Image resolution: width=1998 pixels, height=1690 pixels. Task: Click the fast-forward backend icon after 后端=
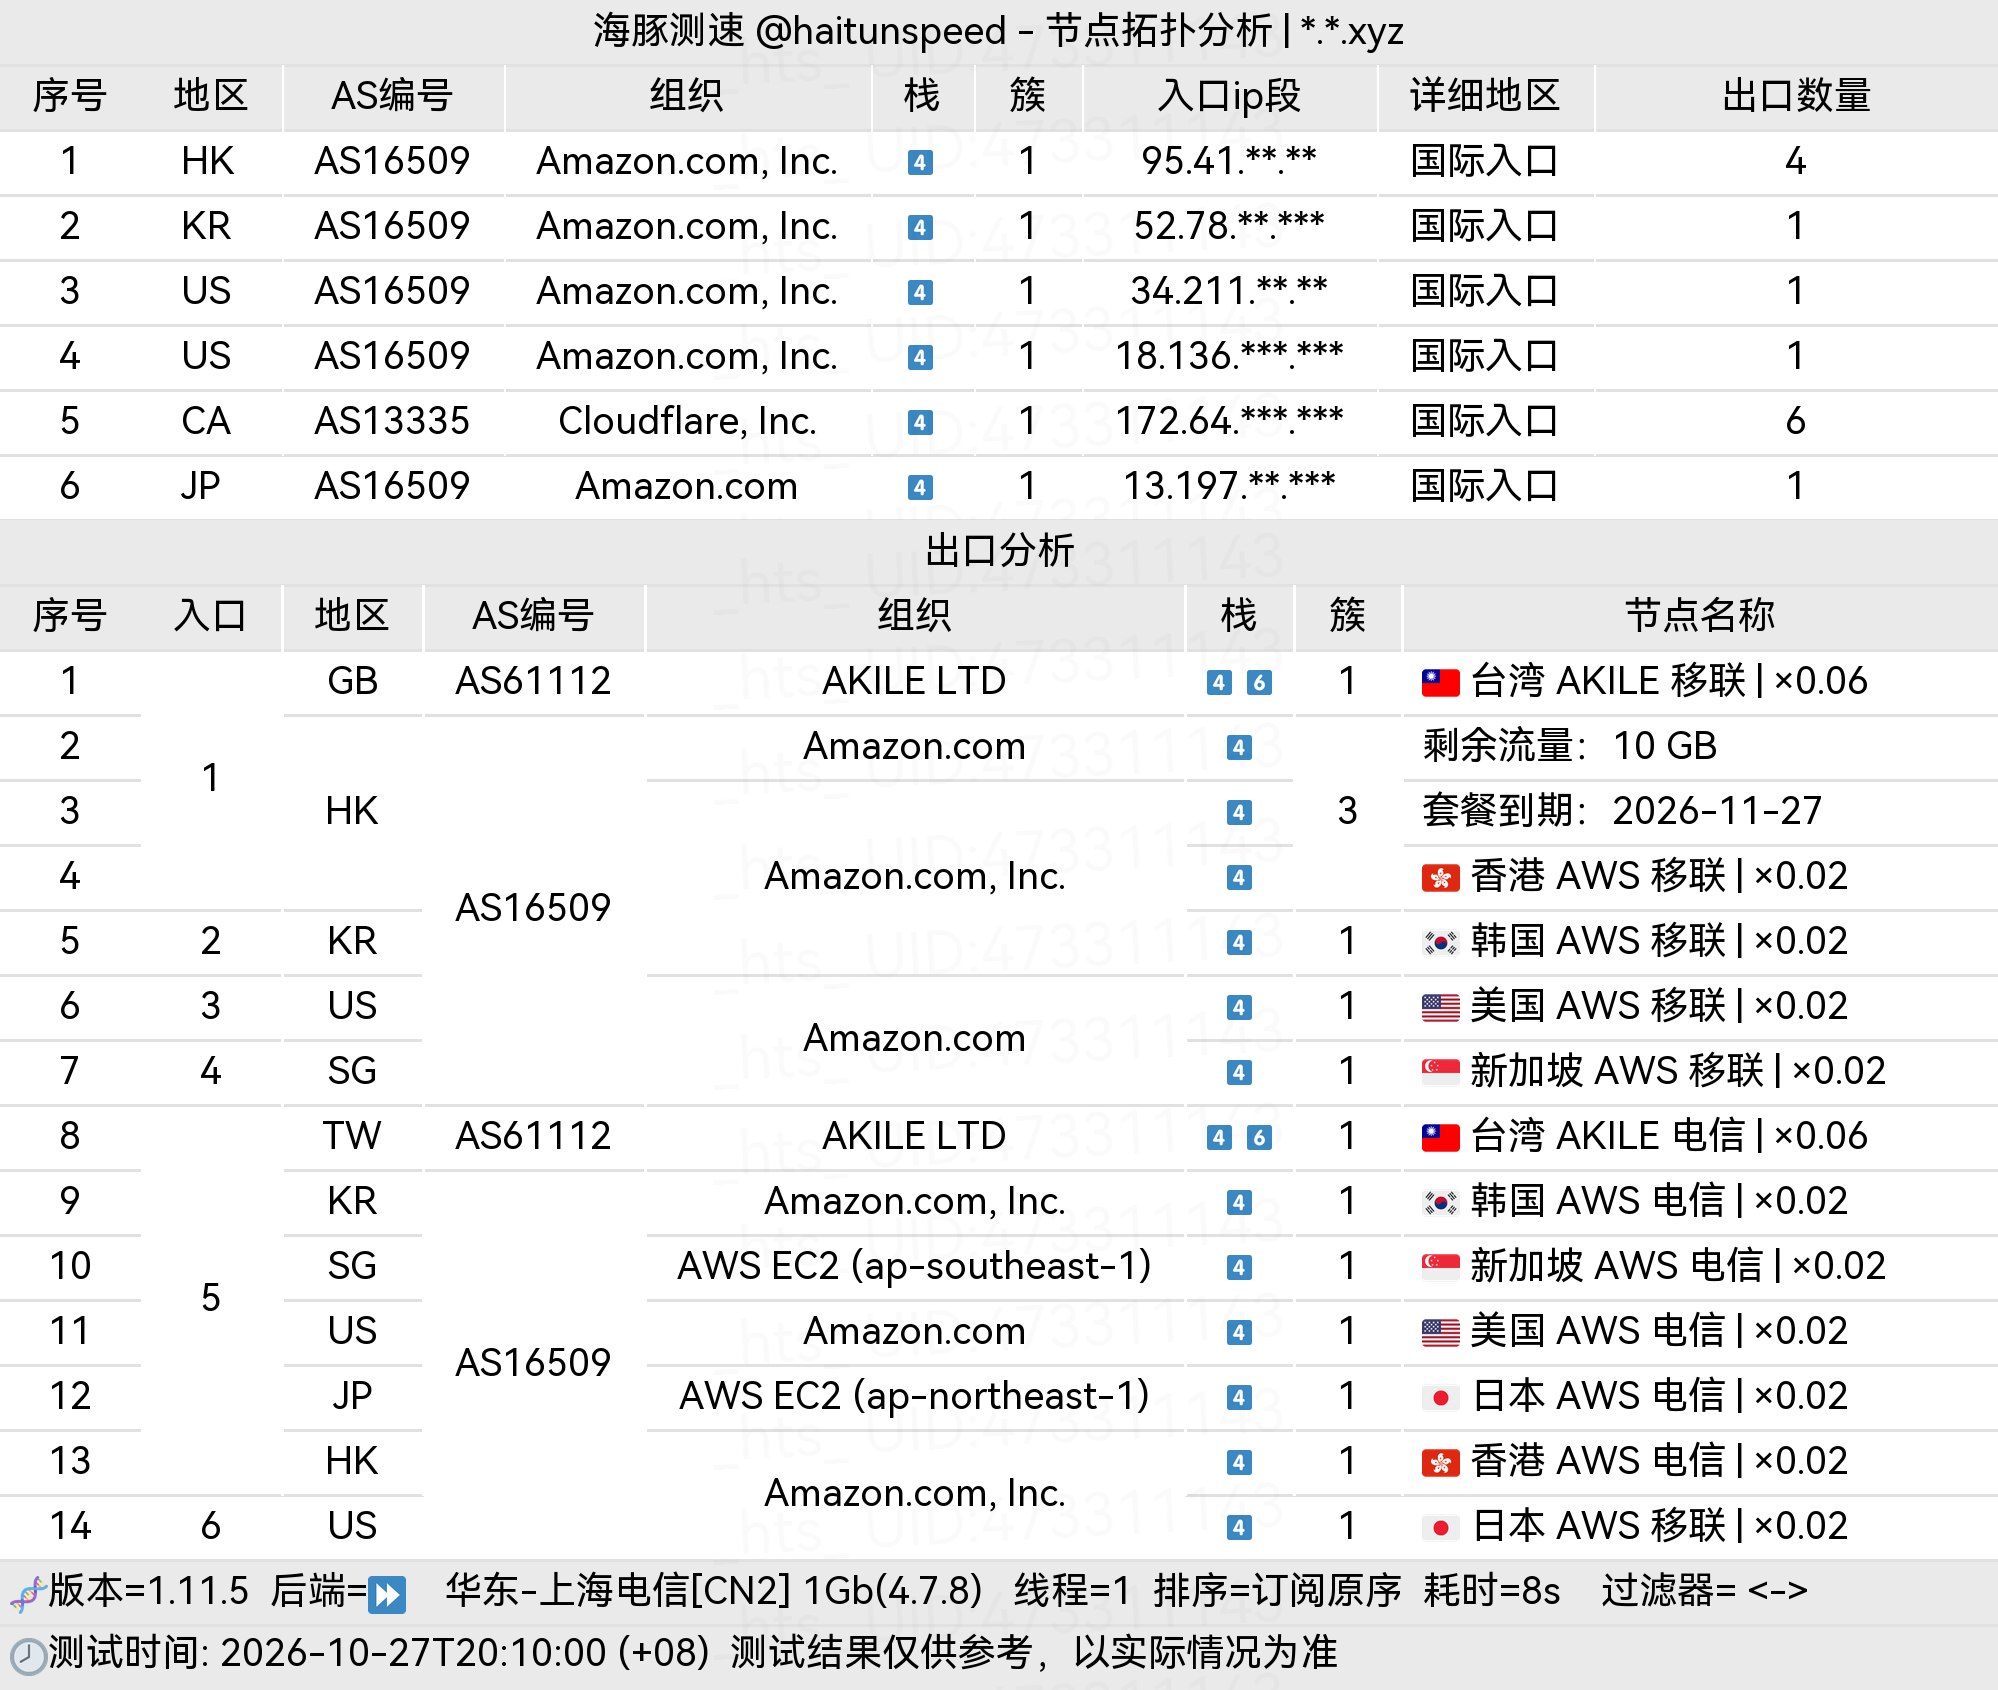(387, 1594)
